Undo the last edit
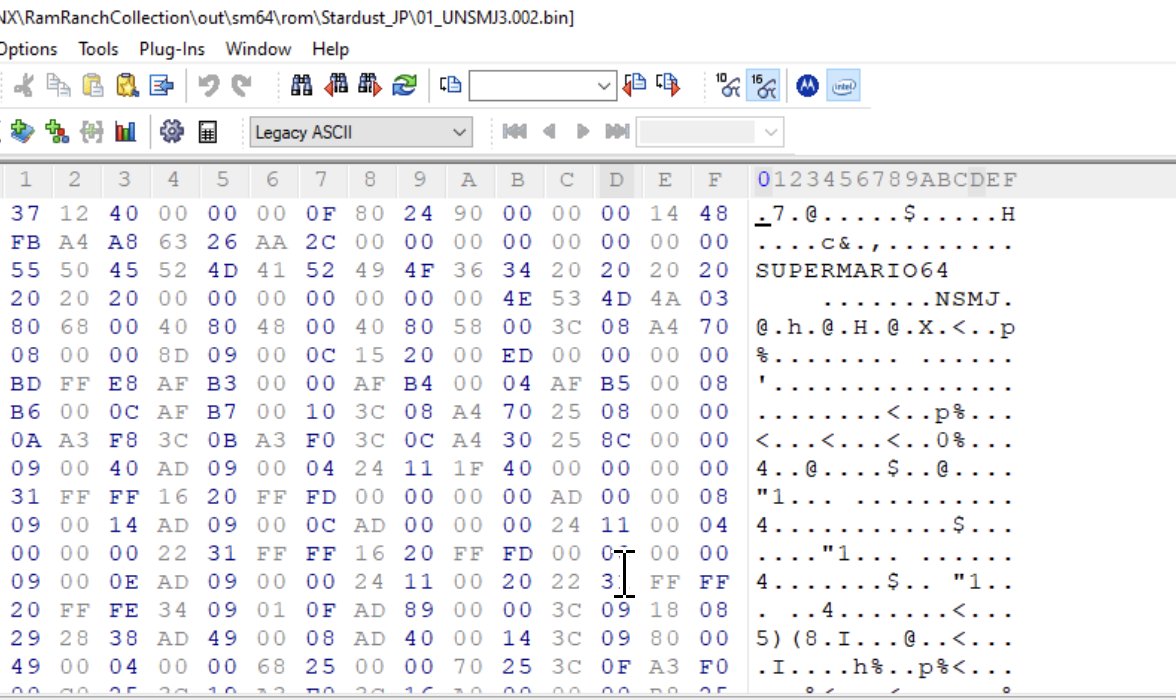Screen dimensions: 1176x700 [x=208, y=86]
